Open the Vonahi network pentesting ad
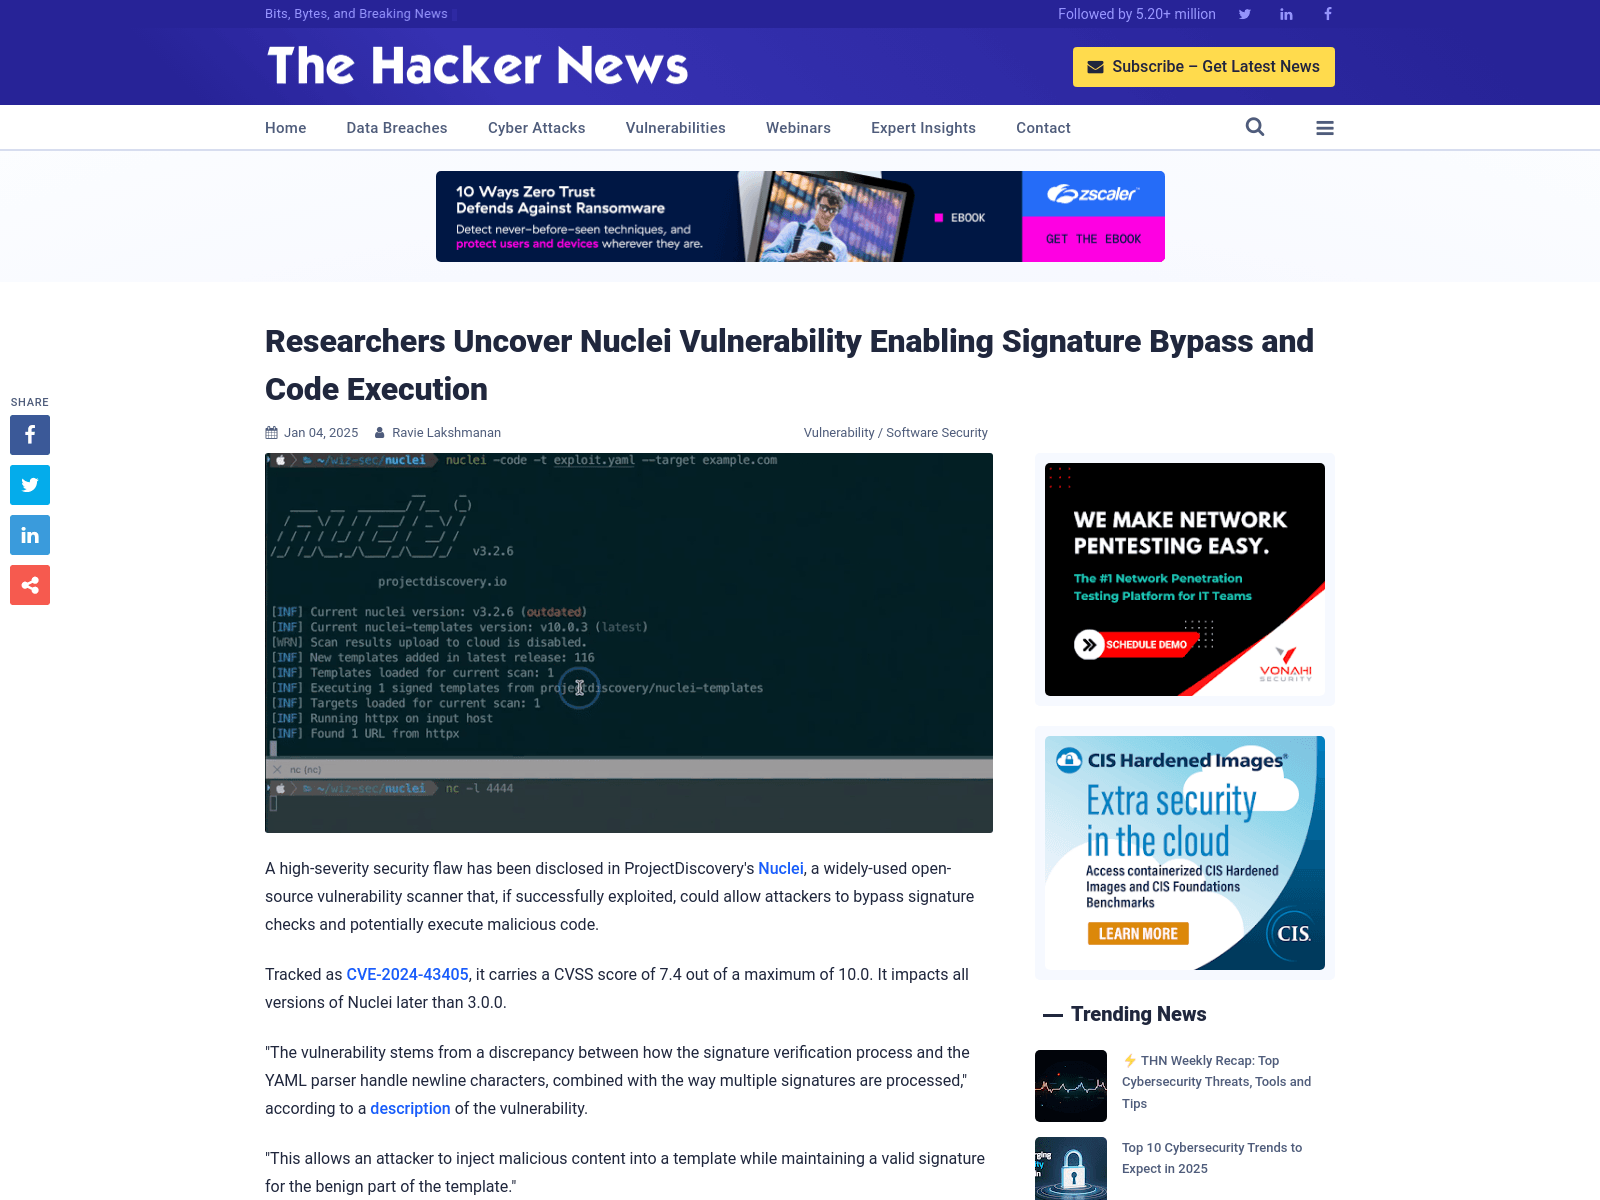 tap(1185, 579)
